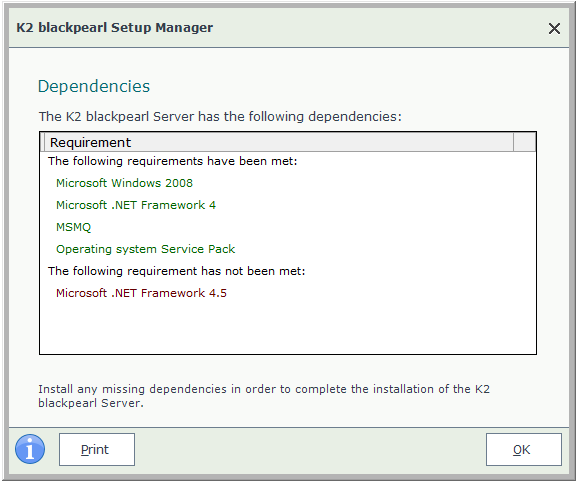
Task: Click the blue information icon
Action: click(30, 449)
